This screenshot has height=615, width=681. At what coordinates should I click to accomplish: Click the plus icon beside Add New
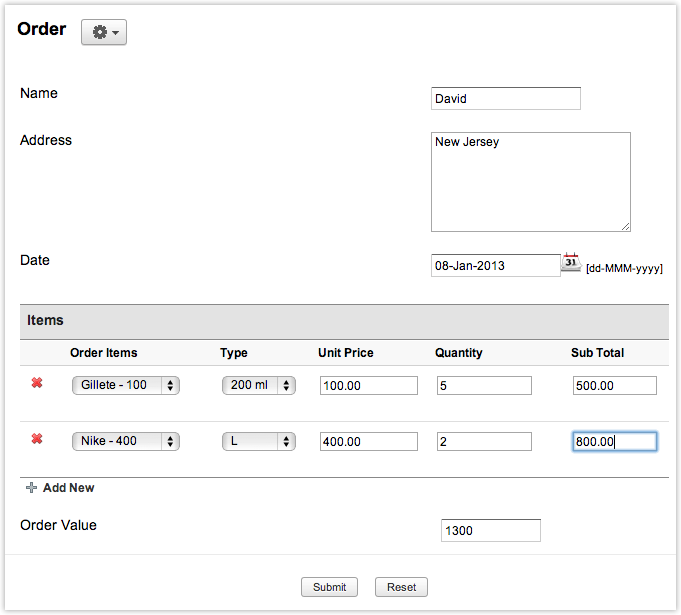(x=31, y=488)
